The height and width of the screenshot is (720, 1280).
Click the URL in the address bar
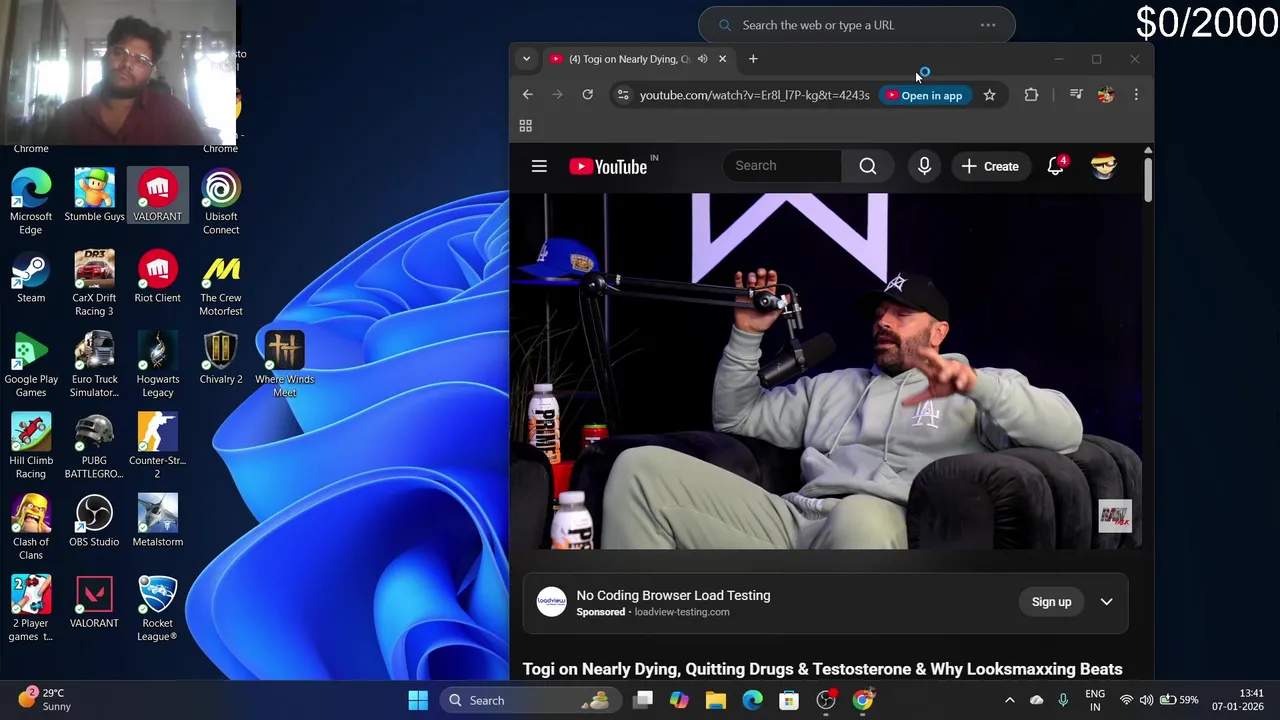point(755,95)
